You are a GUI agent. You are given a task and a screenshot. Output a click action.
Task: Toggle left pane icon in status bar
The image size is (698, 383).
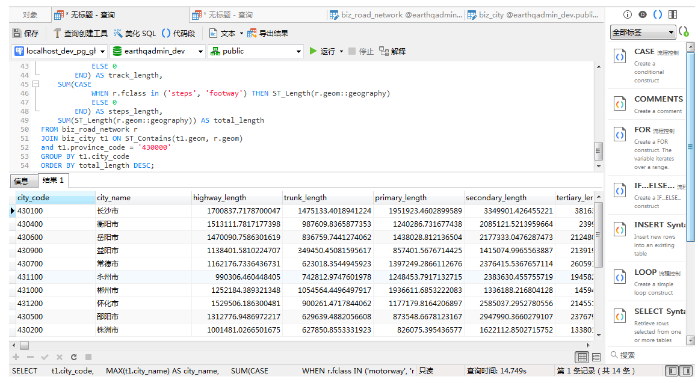pos(673,371)
